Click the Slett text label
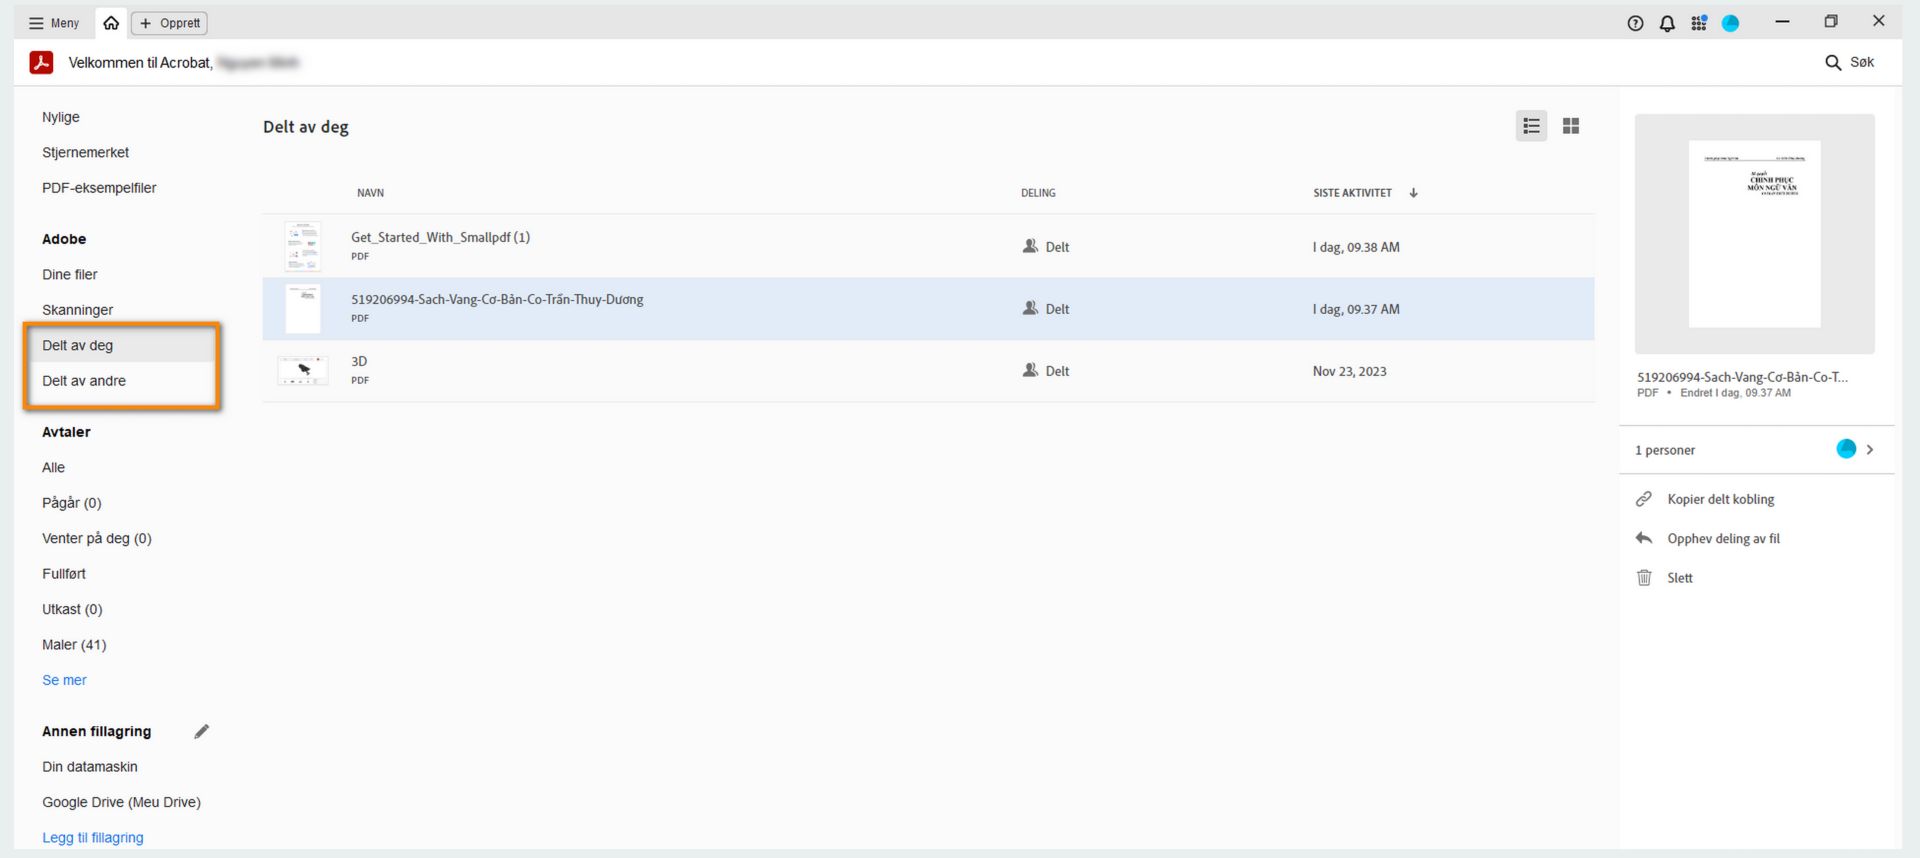1920x858 pixels. (x=1680, y=578)
